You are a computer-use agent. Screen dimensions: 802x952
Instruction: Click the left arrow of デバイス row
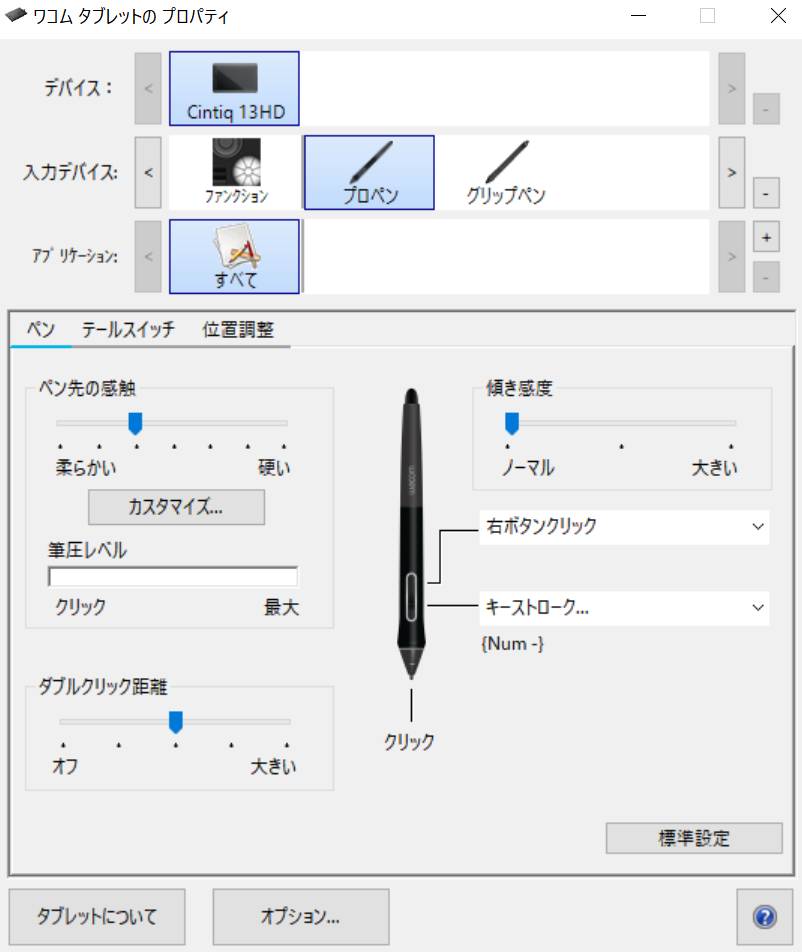tap(148, 89)
